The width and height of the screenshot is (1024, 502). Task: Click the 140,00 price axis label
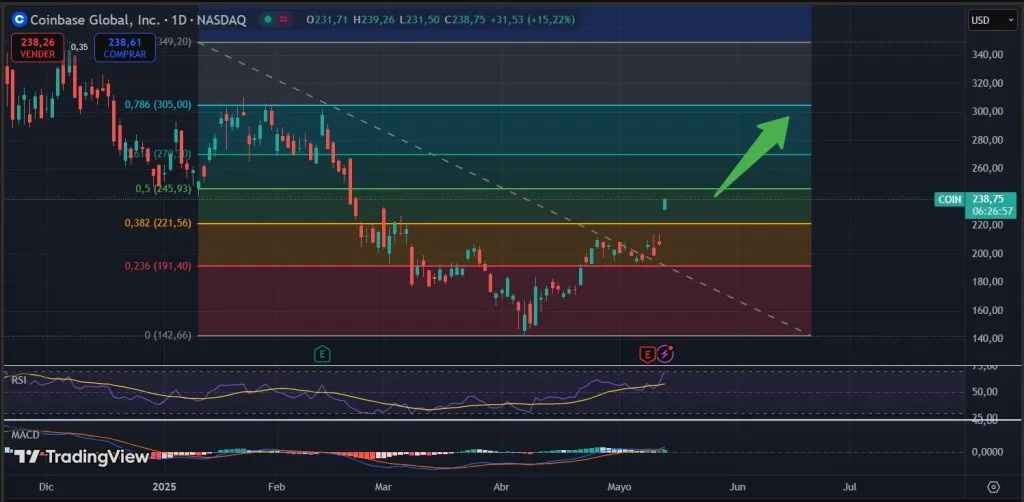coord(987,339)
